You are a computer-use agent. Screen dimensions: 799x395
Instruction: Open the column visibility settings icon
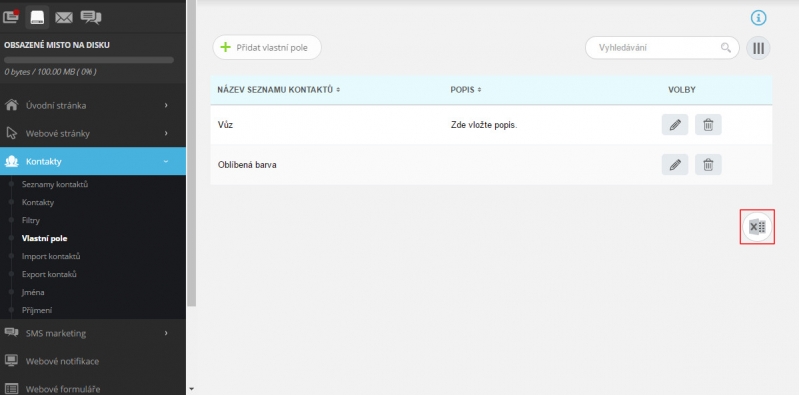(758, 48)
